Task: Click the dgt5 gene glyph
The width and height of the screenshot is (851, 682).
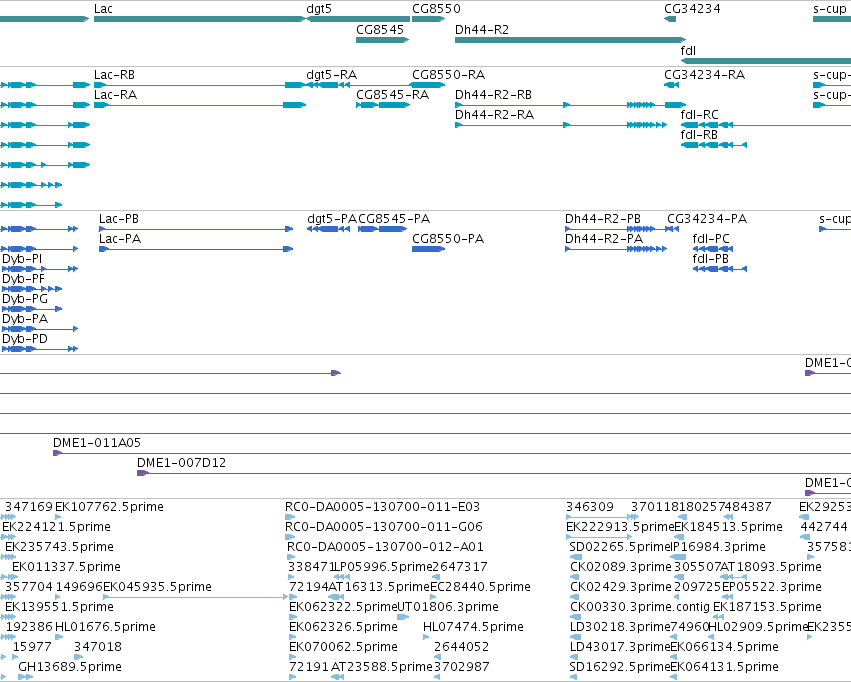Action: (x=358, y=19)
